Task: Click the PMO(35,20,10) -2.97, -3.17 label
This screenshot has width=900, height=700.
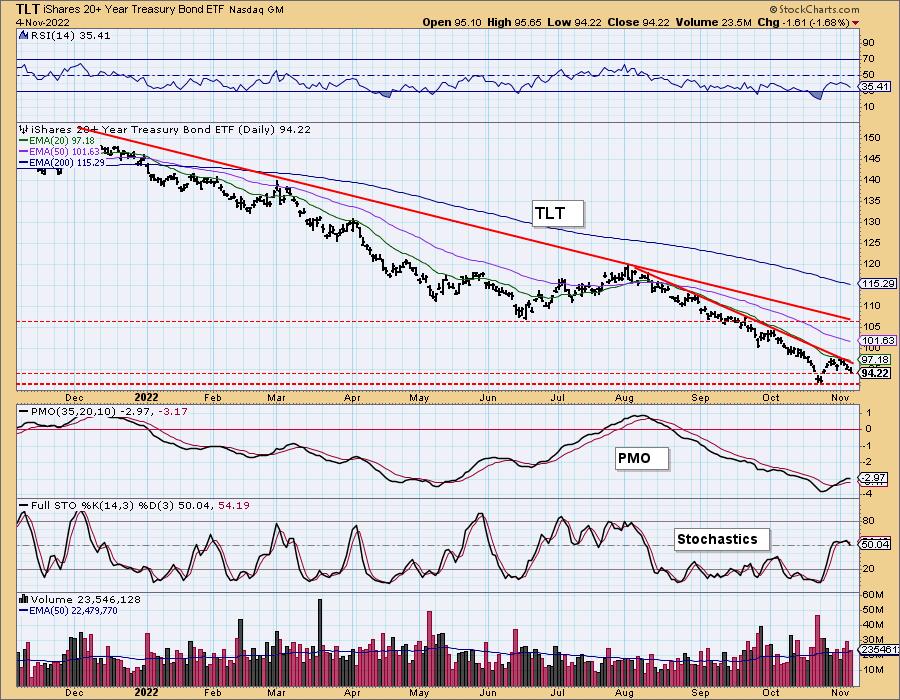Action: (x=103, y=411)
